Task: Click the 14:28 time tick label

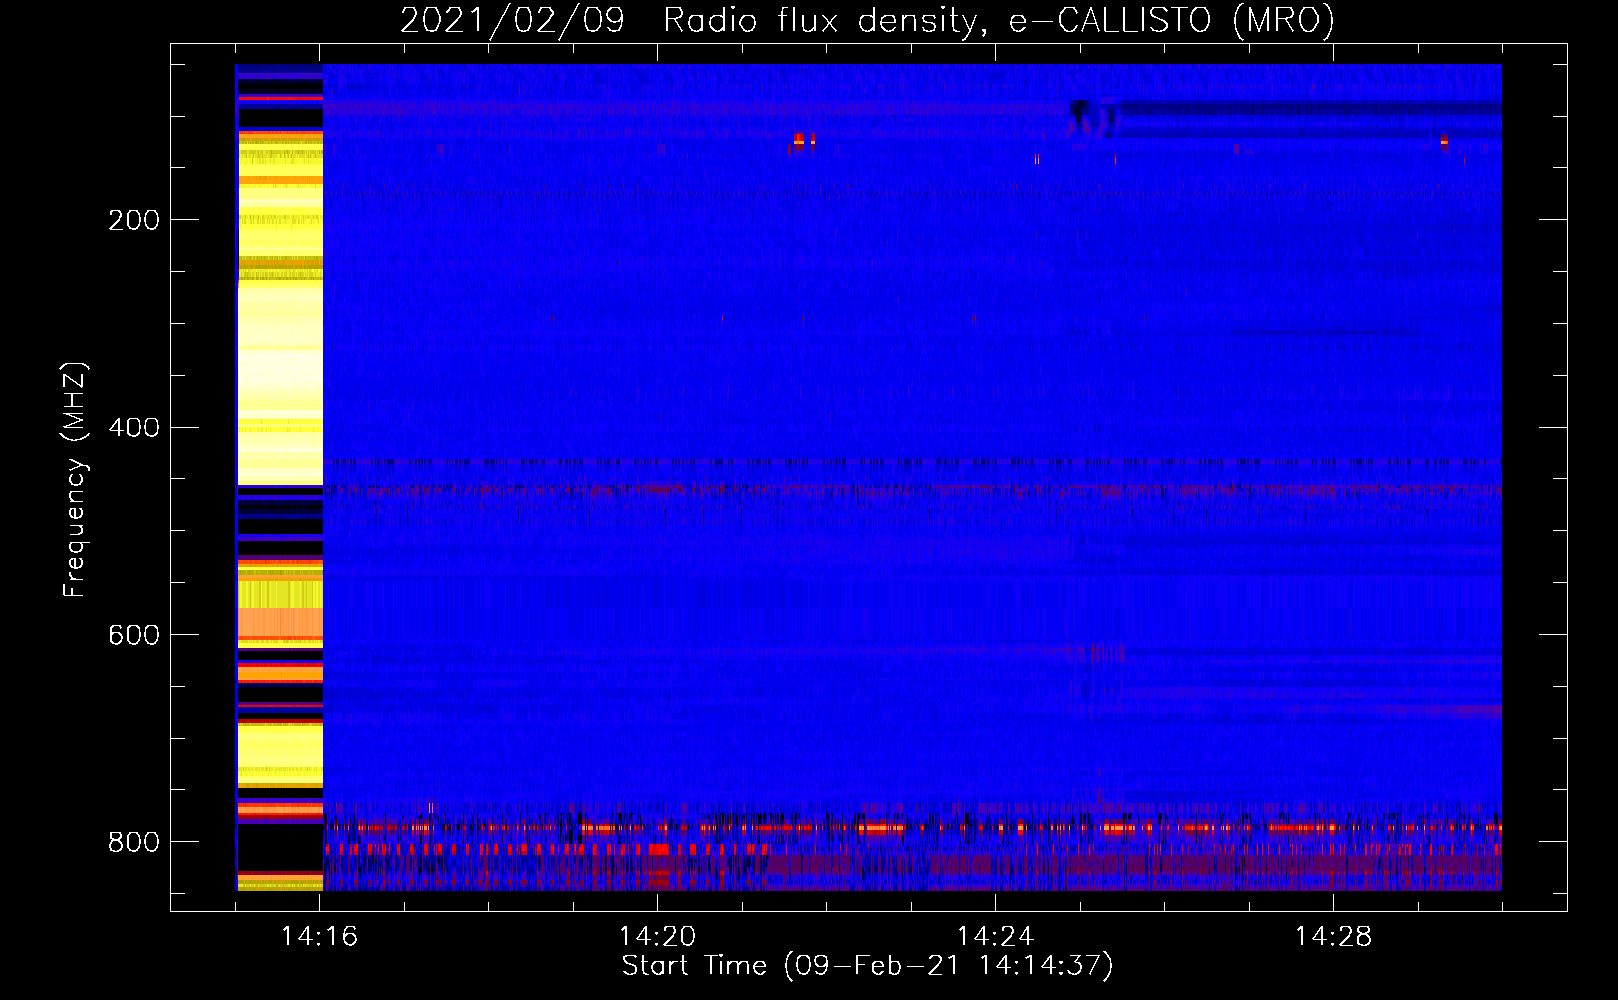Action: (x=1333, y=937)
